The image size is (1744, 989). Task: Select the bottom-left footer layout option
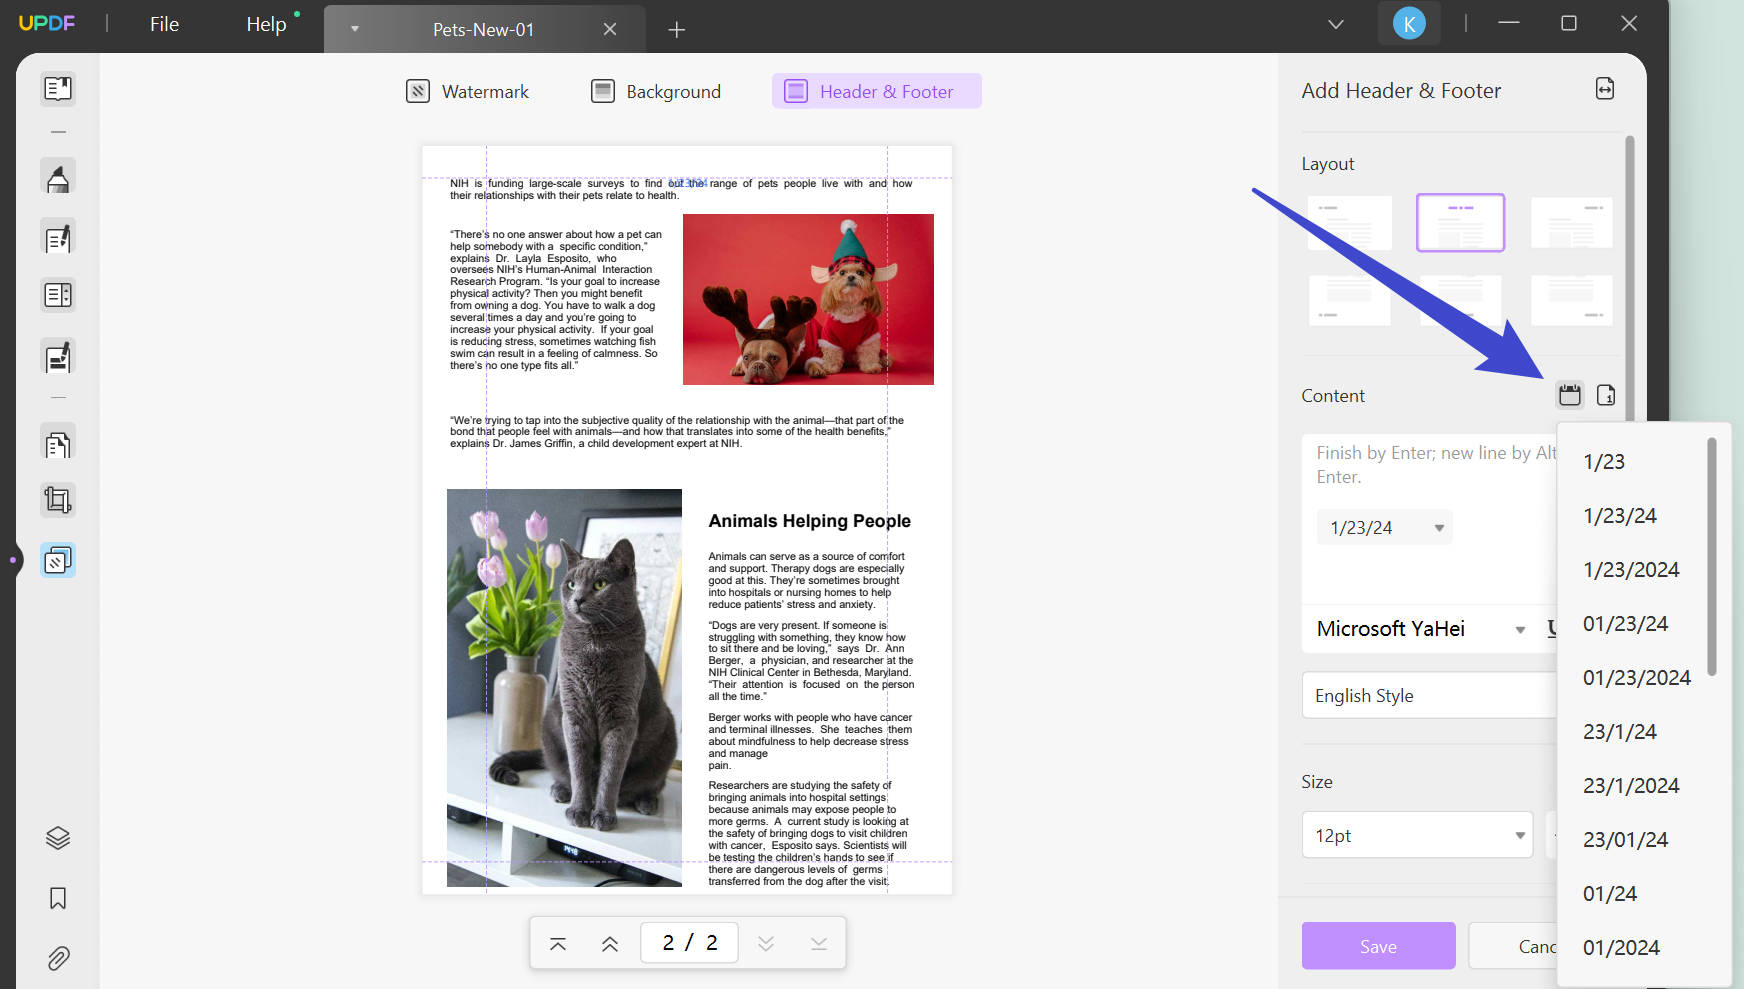(1349, 300)
